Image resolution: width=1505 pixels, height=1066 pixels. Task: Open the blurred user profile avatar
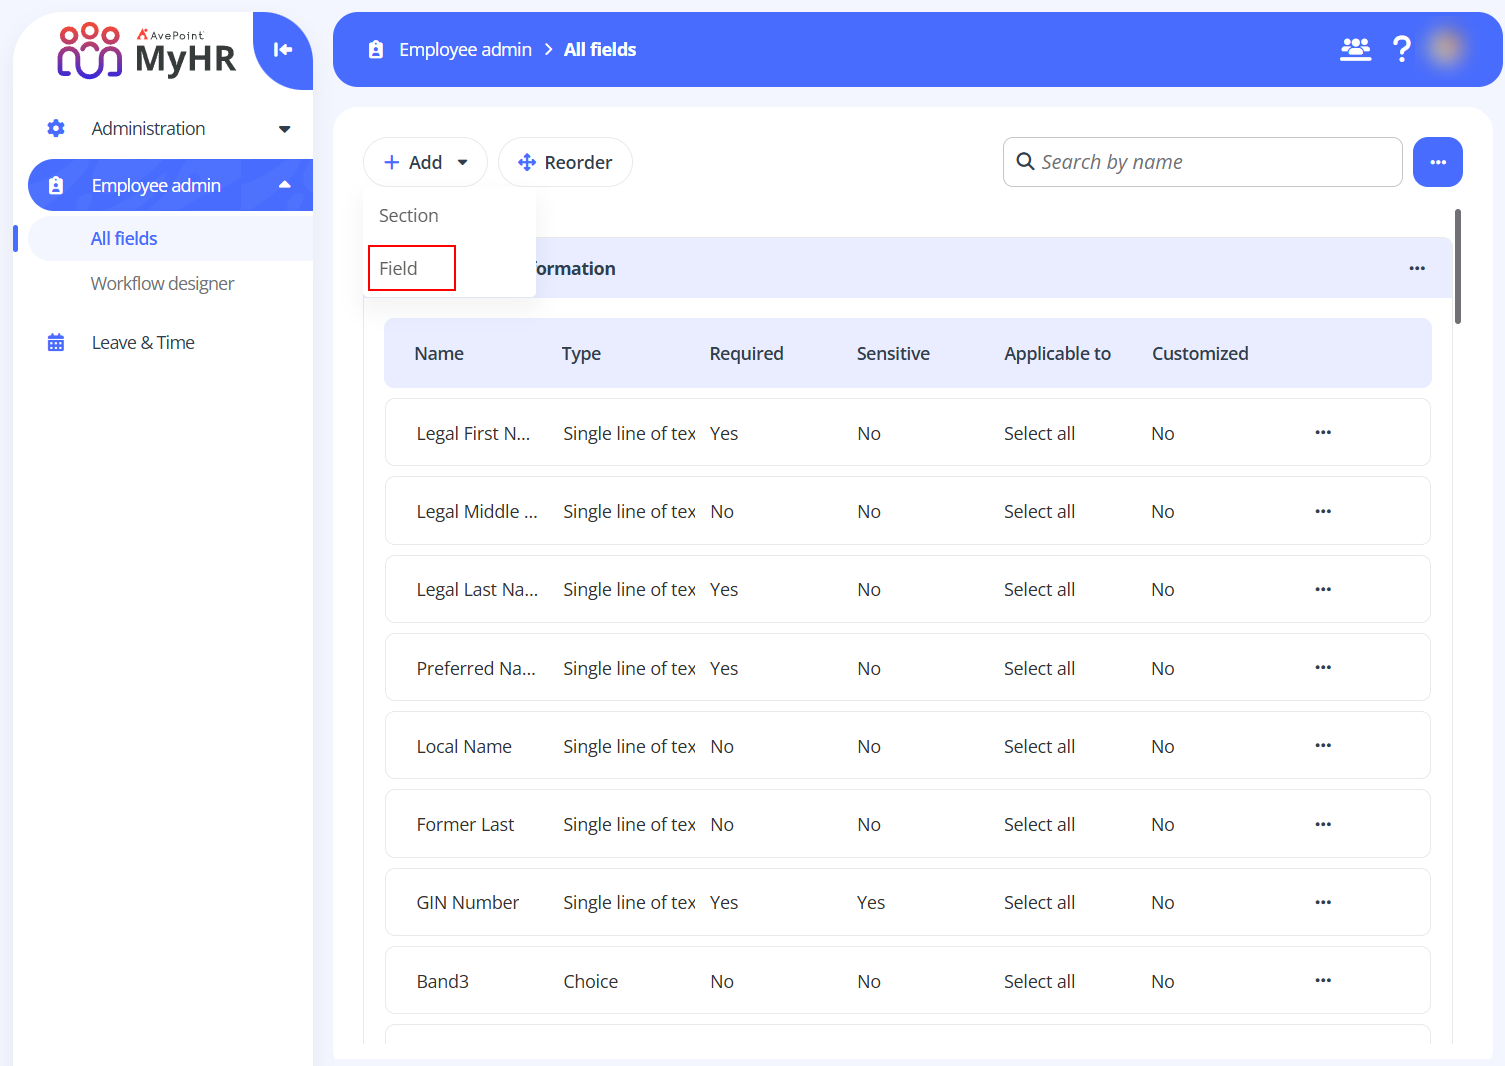1446,48
